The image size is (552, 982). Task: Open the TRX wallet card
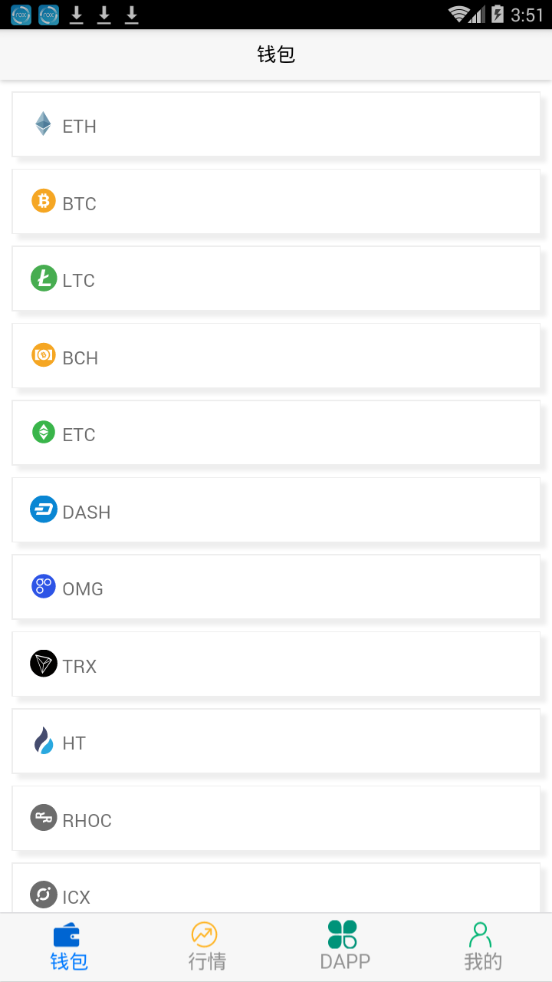tap(276, 664)
